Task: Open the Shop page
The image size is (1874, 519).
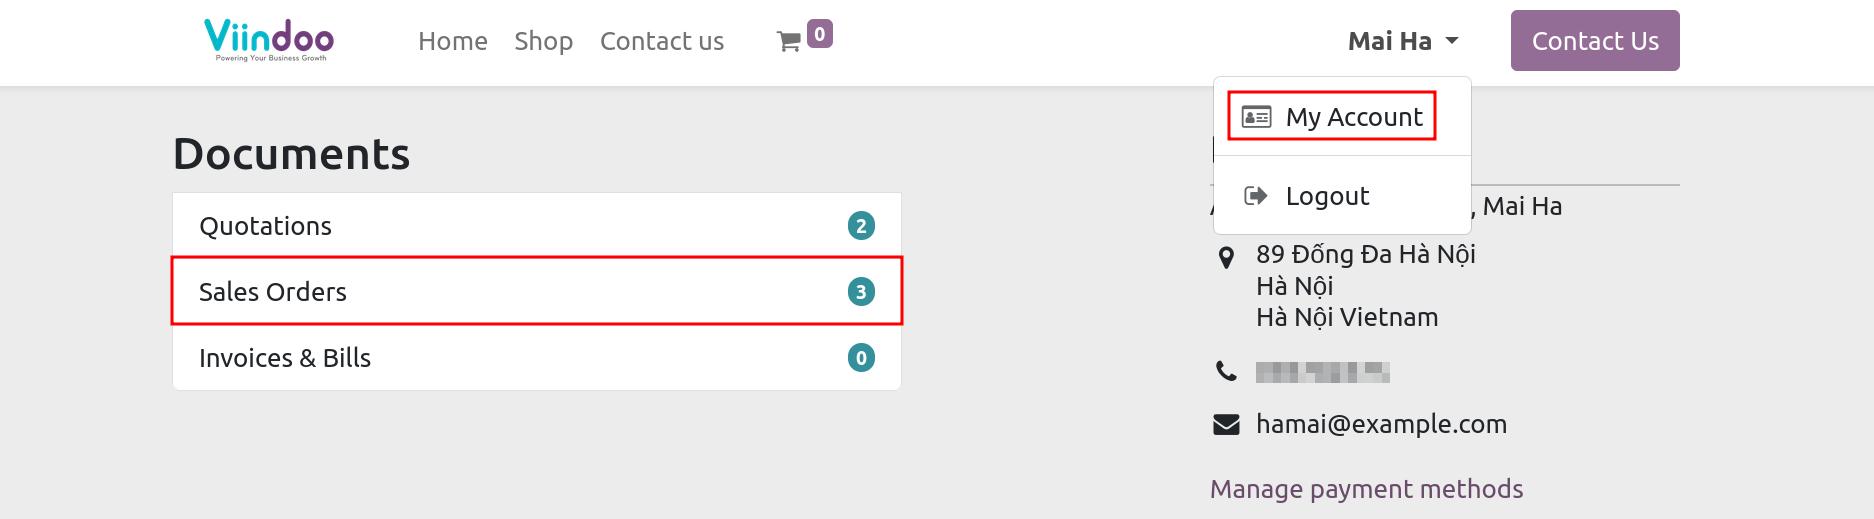Action: (x=543, y=41)
